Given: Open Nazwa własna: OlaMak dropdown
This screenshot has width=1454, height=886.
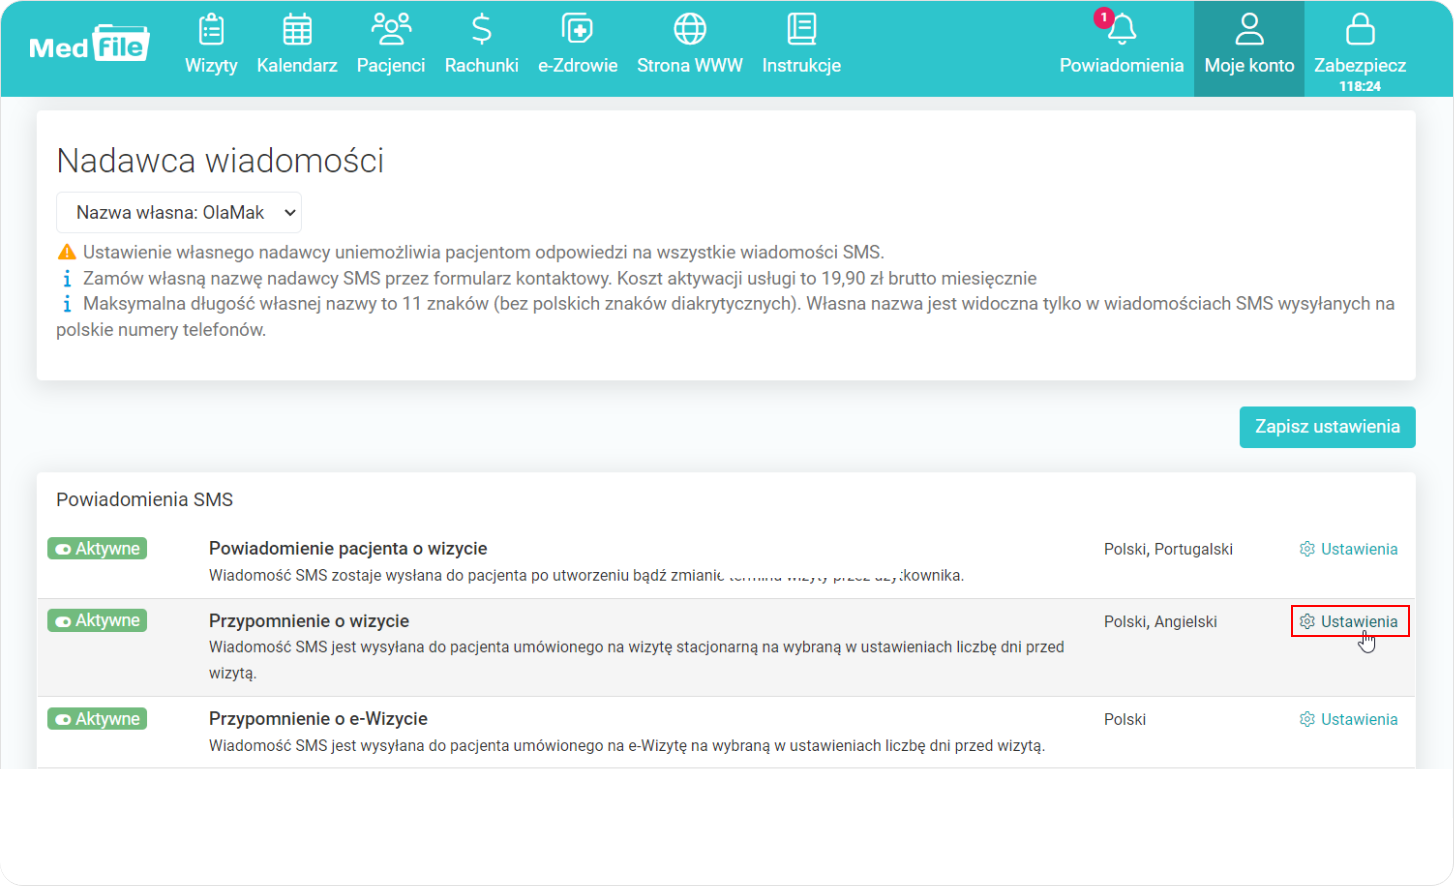Looking at the screenshot, I should coord(179,212).
